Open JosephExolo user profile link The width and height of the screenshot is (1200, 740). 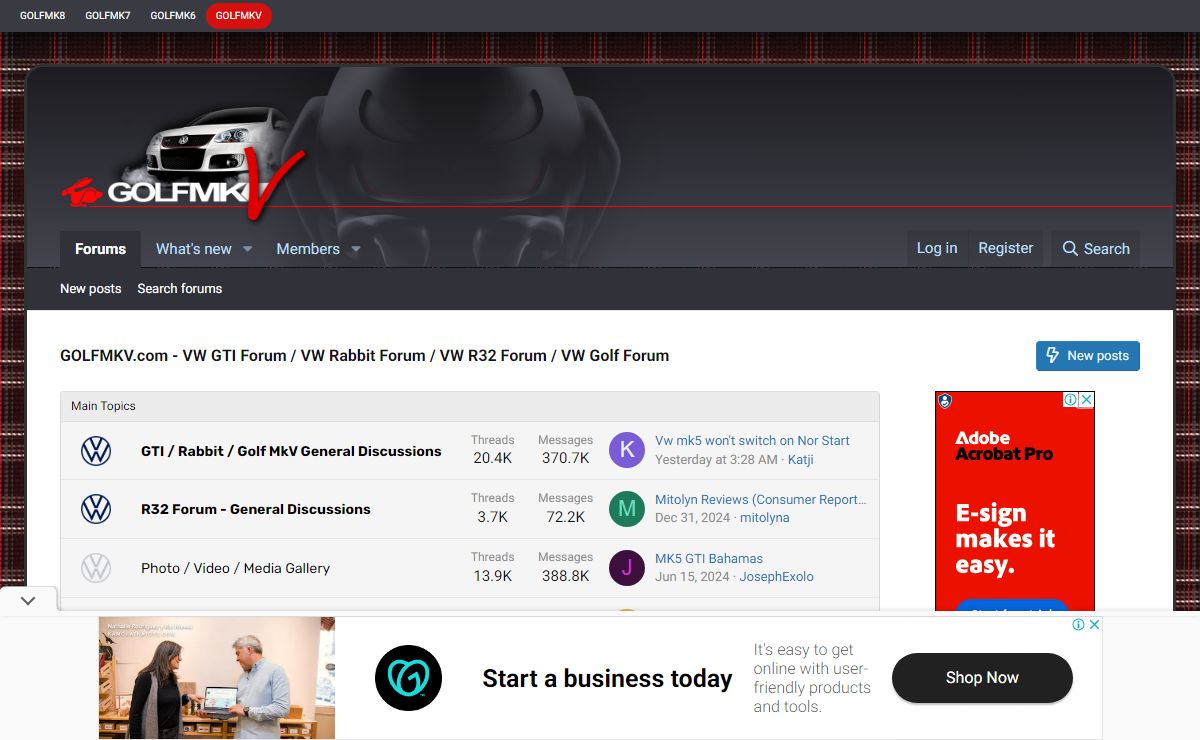[777, 576]
